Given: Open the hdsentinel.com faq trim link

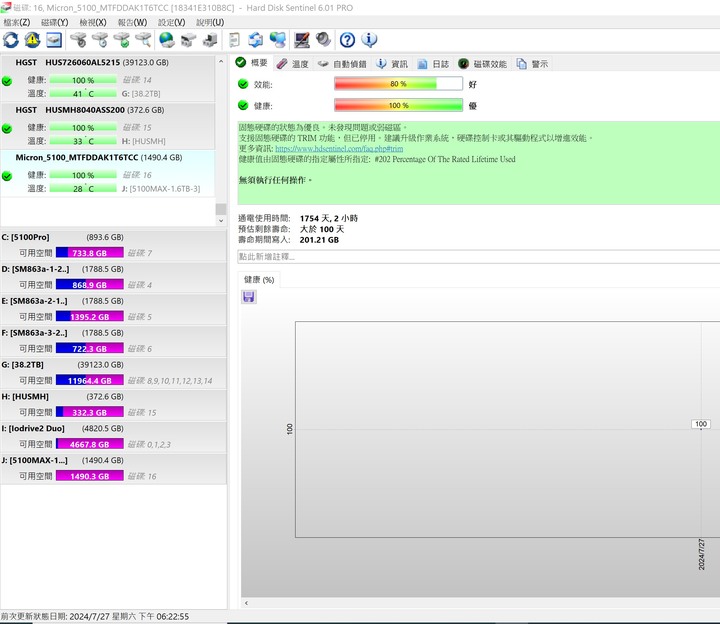Looking at the screenshot, I should click(x=339, y=148).
